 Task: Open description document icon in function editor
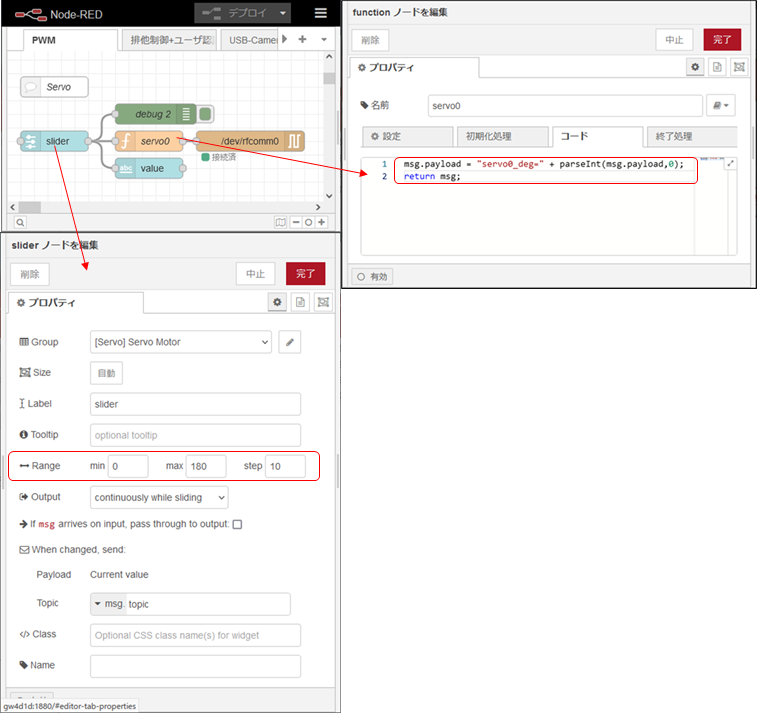pyautogui.click(x=717, y=67)
